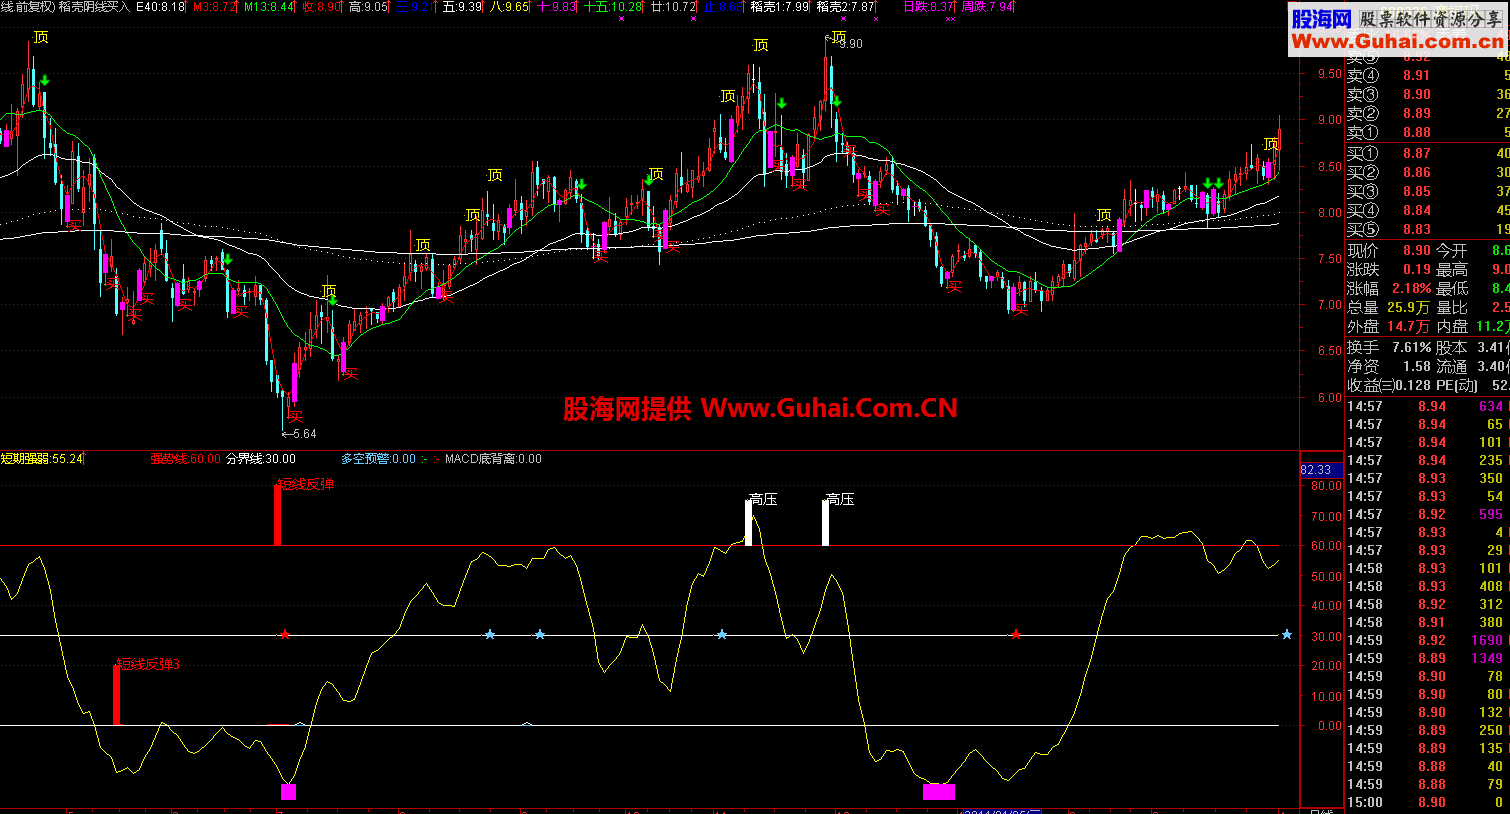Select the 买① 8.87 bid row

pyautogui.click(x=1428, y=153)
